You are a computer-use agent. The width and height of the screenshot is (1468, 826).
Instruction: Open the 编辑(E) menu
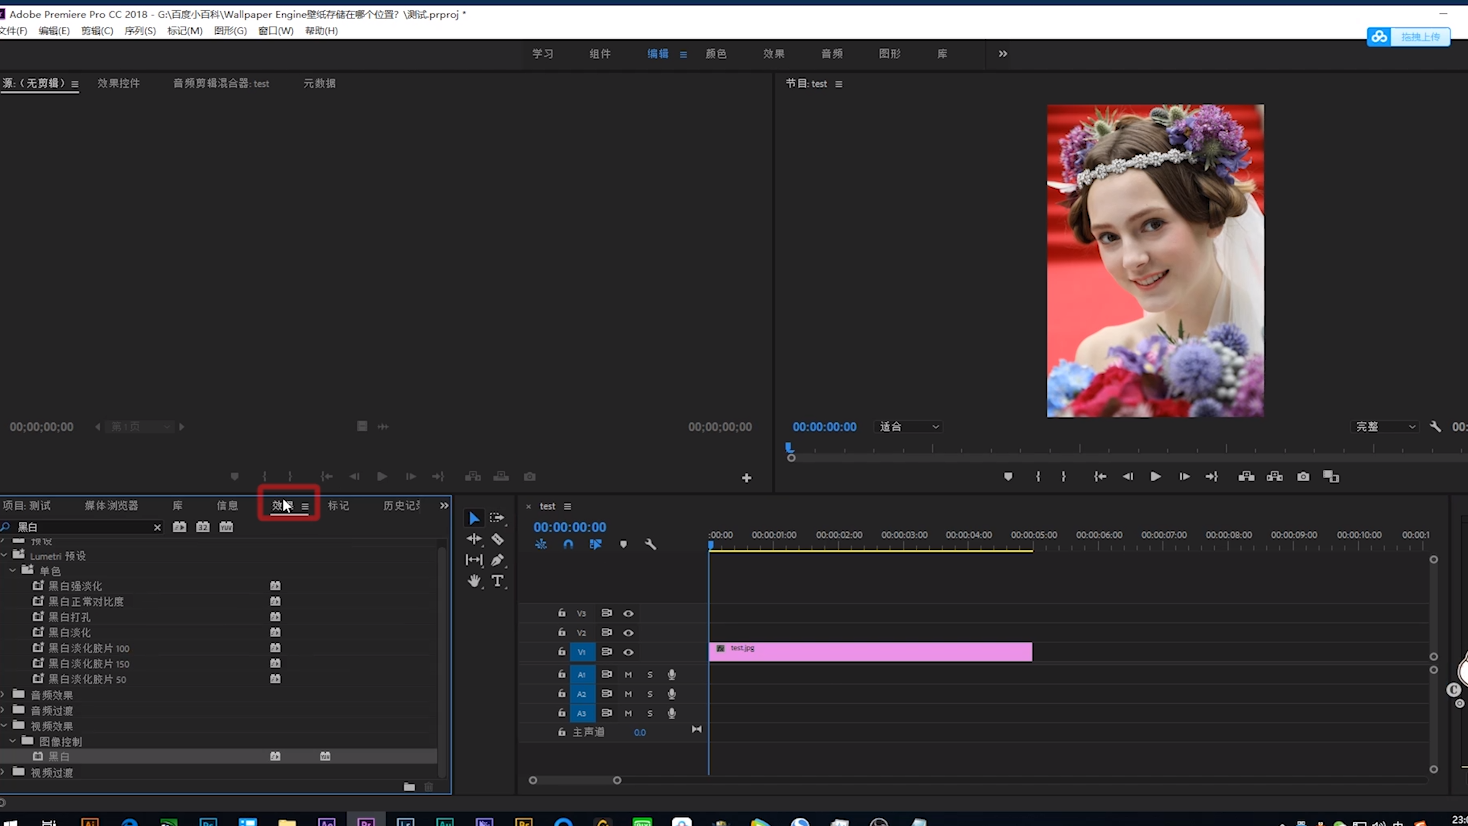point(54,31)
